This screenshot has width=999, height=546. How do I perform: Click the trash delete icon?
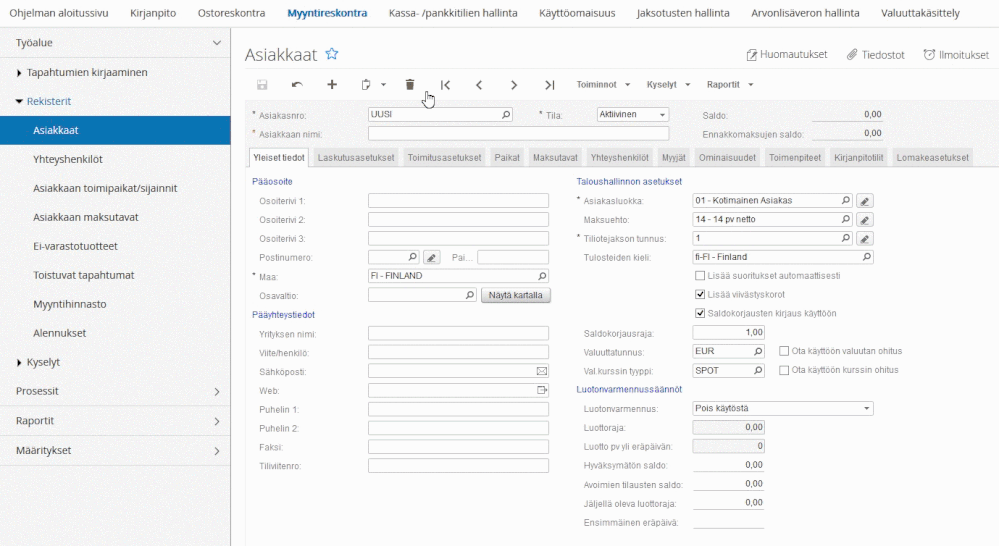click(410, 85)
